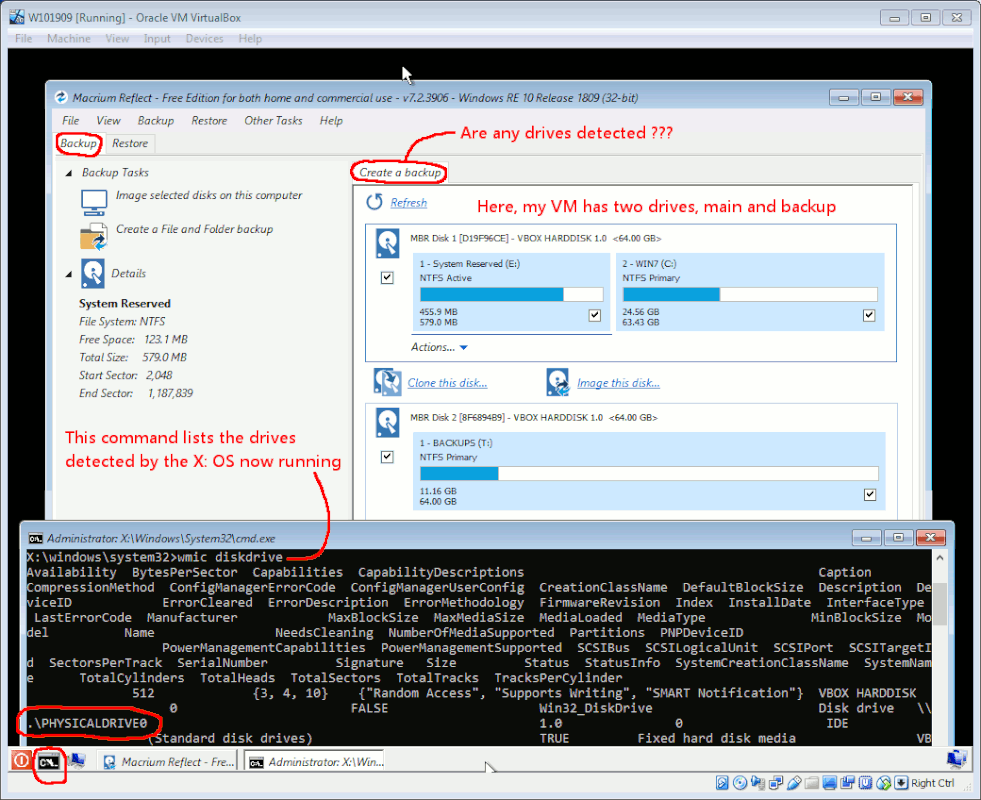Click the Macrium Reflect title bar logo icon

pos(61,98)
